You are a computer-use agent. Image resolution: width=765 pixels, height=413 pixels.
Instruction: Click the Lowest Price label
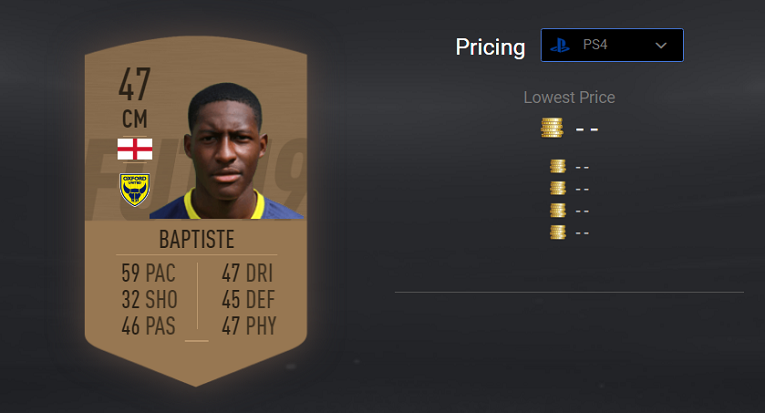tap(569, 98)
